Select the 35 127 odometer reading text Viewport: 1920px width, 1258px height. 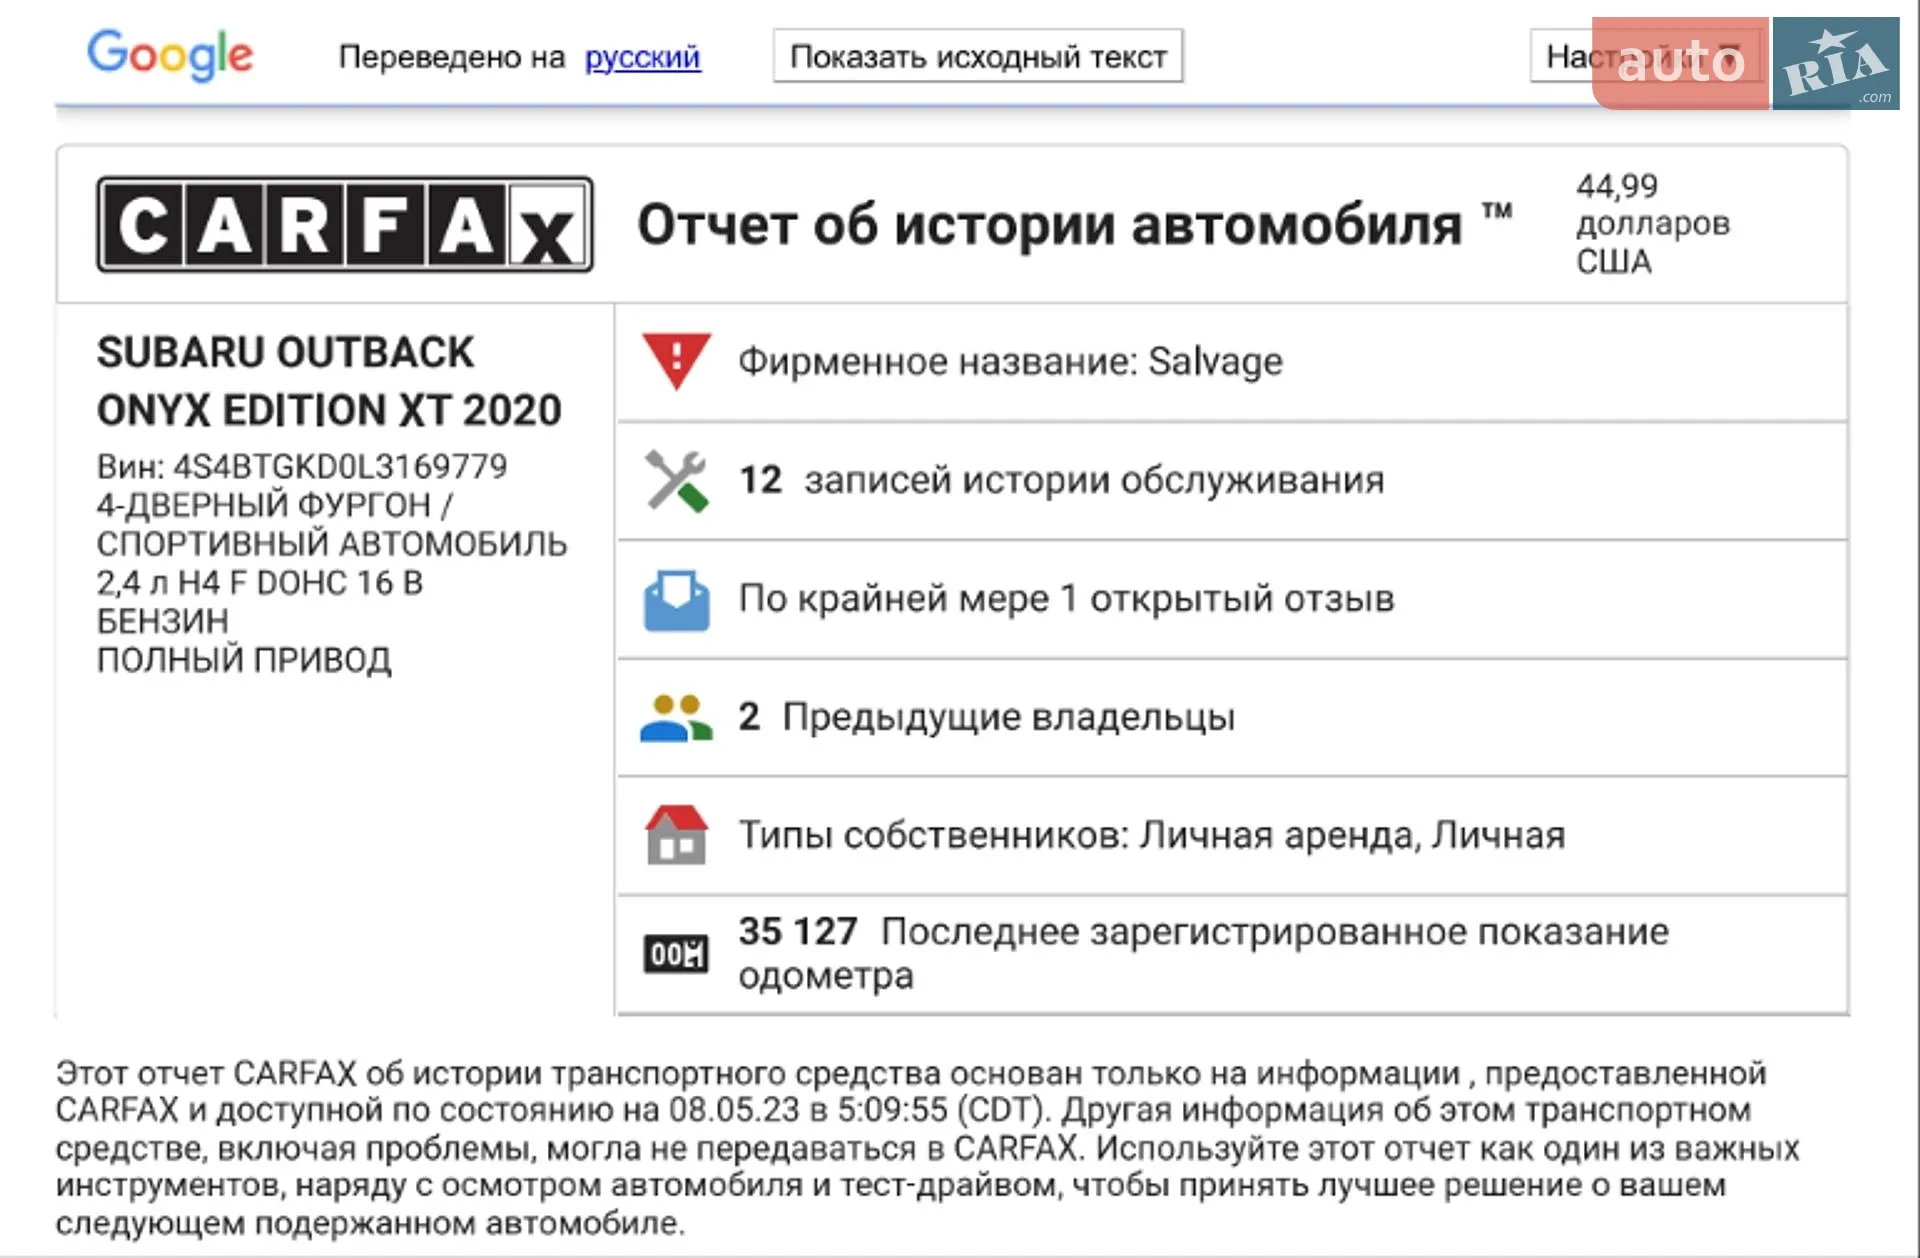1203,953
